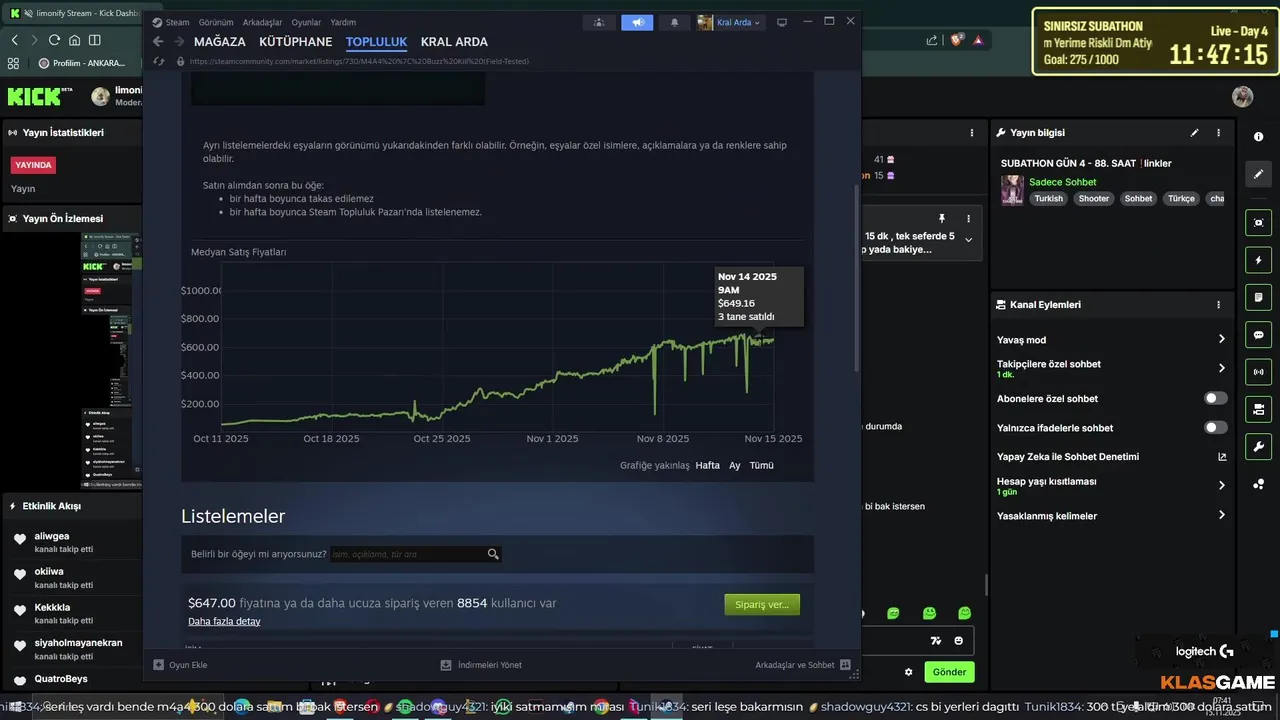The height and width of the screenshot is (720, 1280).
Task: Switch to TOPLULUK tab
Action: [x=377, y=42]
